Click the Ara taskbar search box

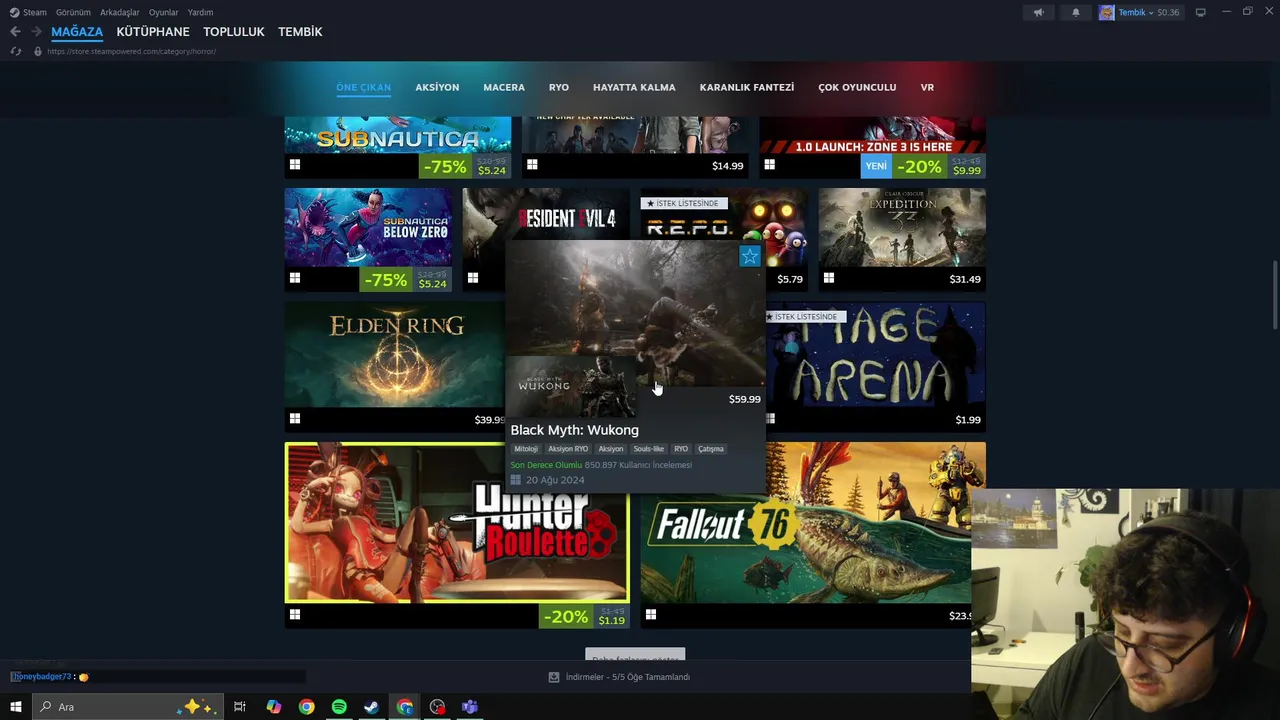click(126, 707)
